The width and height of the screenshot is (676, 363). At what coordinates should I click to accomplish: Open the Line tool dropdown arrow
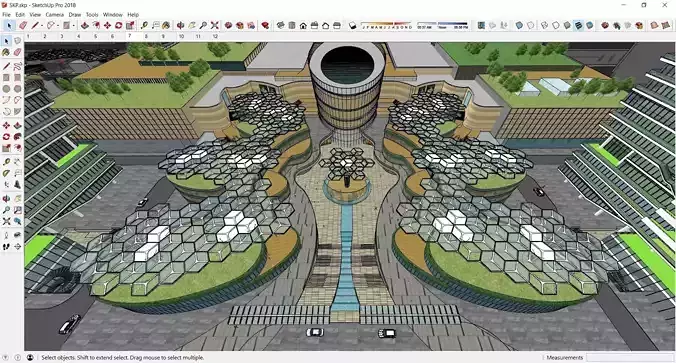(41, 26)
